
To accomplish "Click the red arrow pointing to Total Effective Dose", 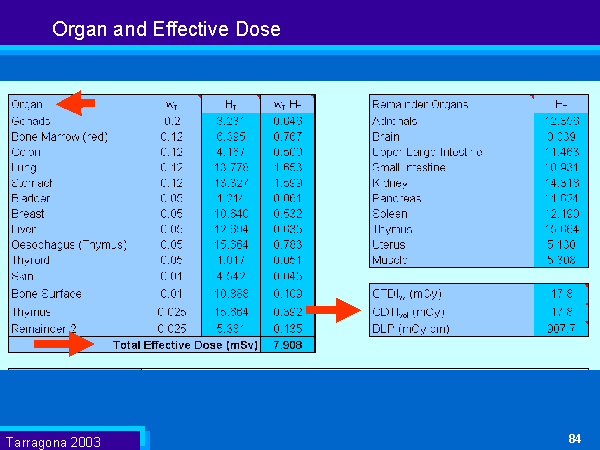I will tap(56, 346).
